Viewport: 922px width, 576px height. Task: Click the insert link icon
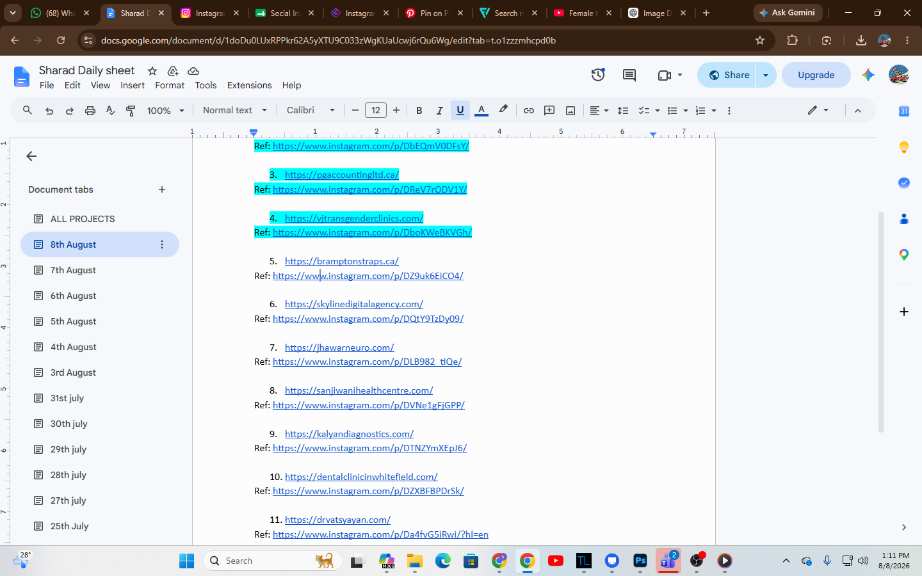coord(529,110)
